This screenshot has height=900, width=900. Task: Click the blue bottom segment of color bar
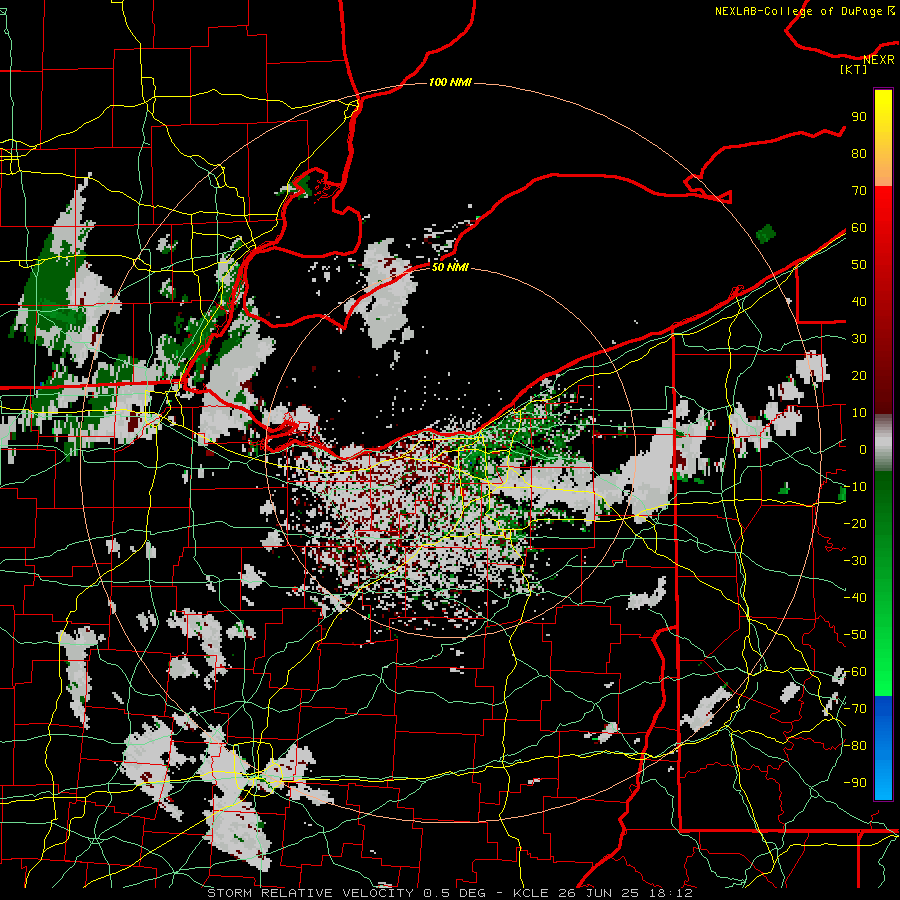(x=883, y=747)
